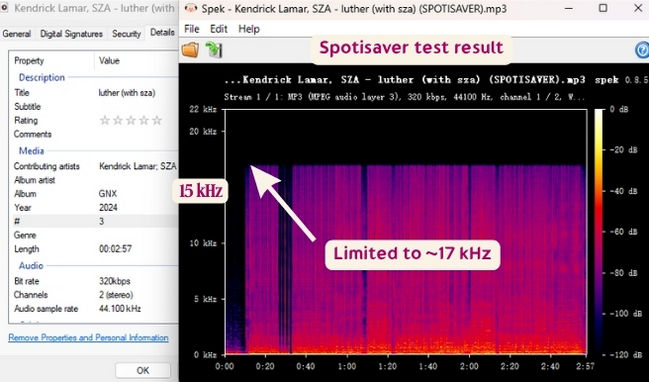Select the Details tab in Properties

[162, 33]
